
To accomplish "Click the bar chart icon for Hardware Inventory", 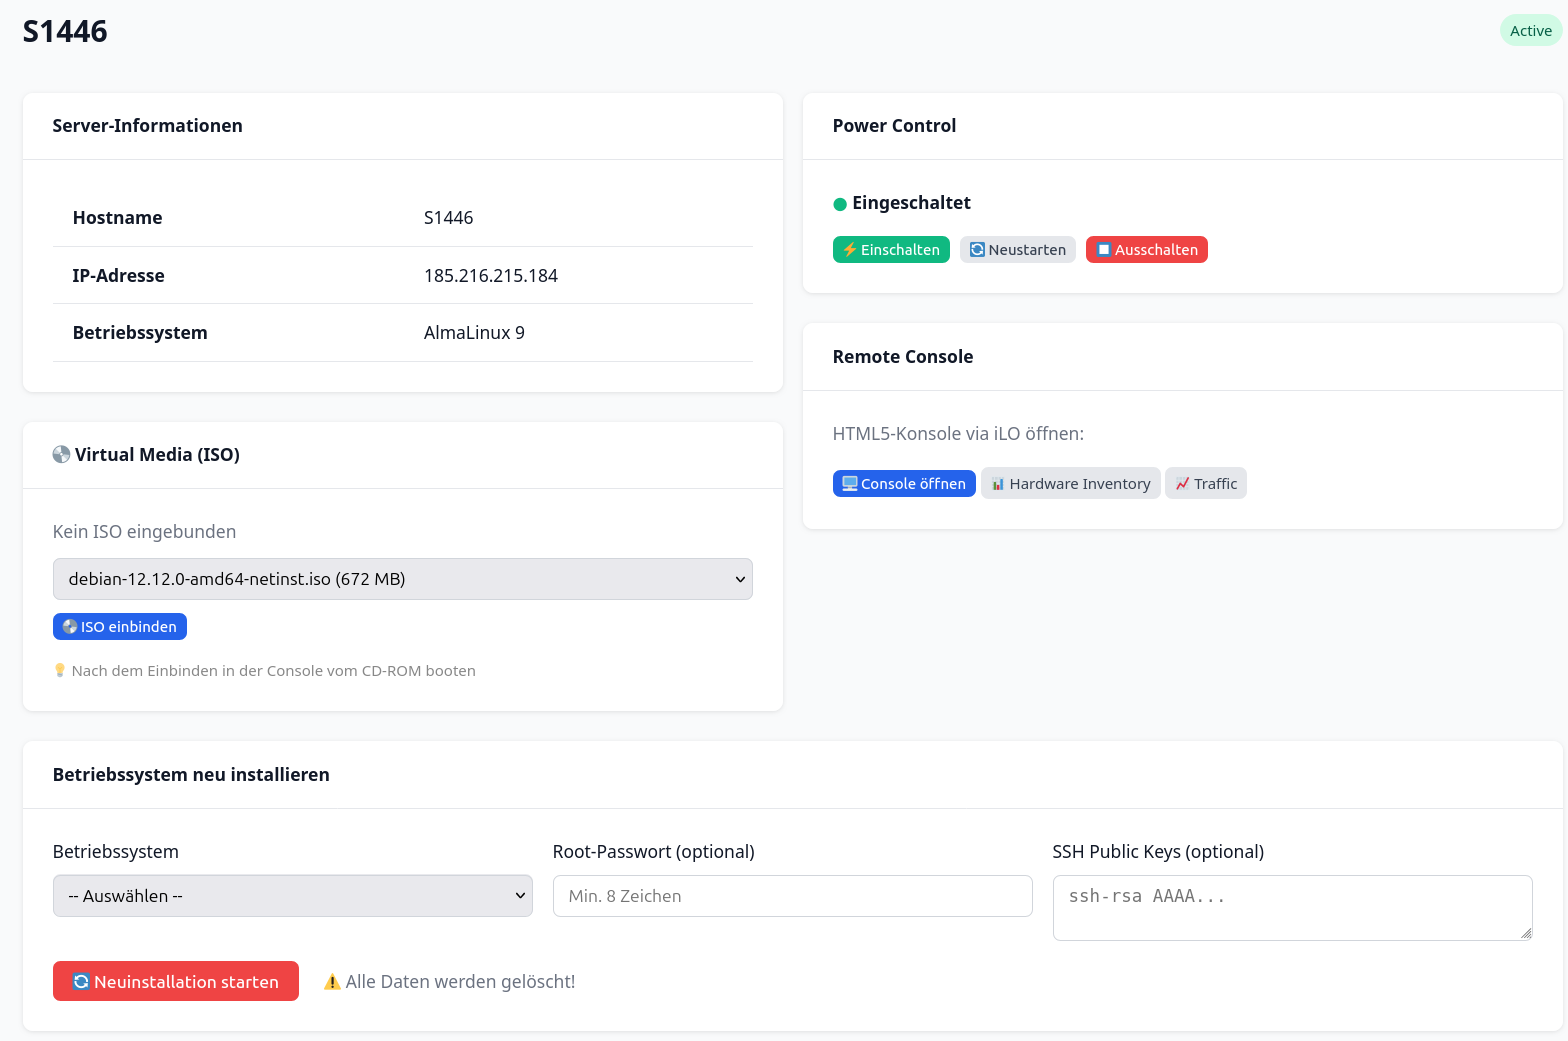I will (x=997, y=484).
